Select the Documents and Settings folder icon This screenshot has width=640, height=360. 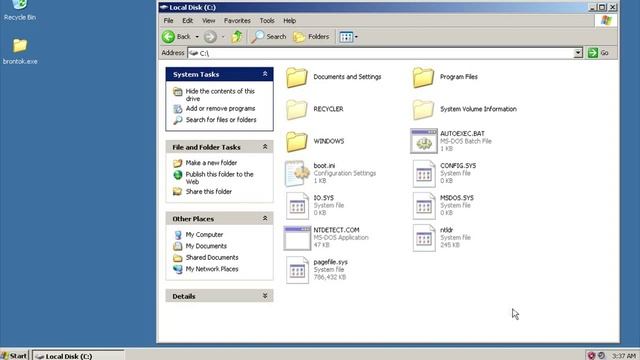coord(297,78)
